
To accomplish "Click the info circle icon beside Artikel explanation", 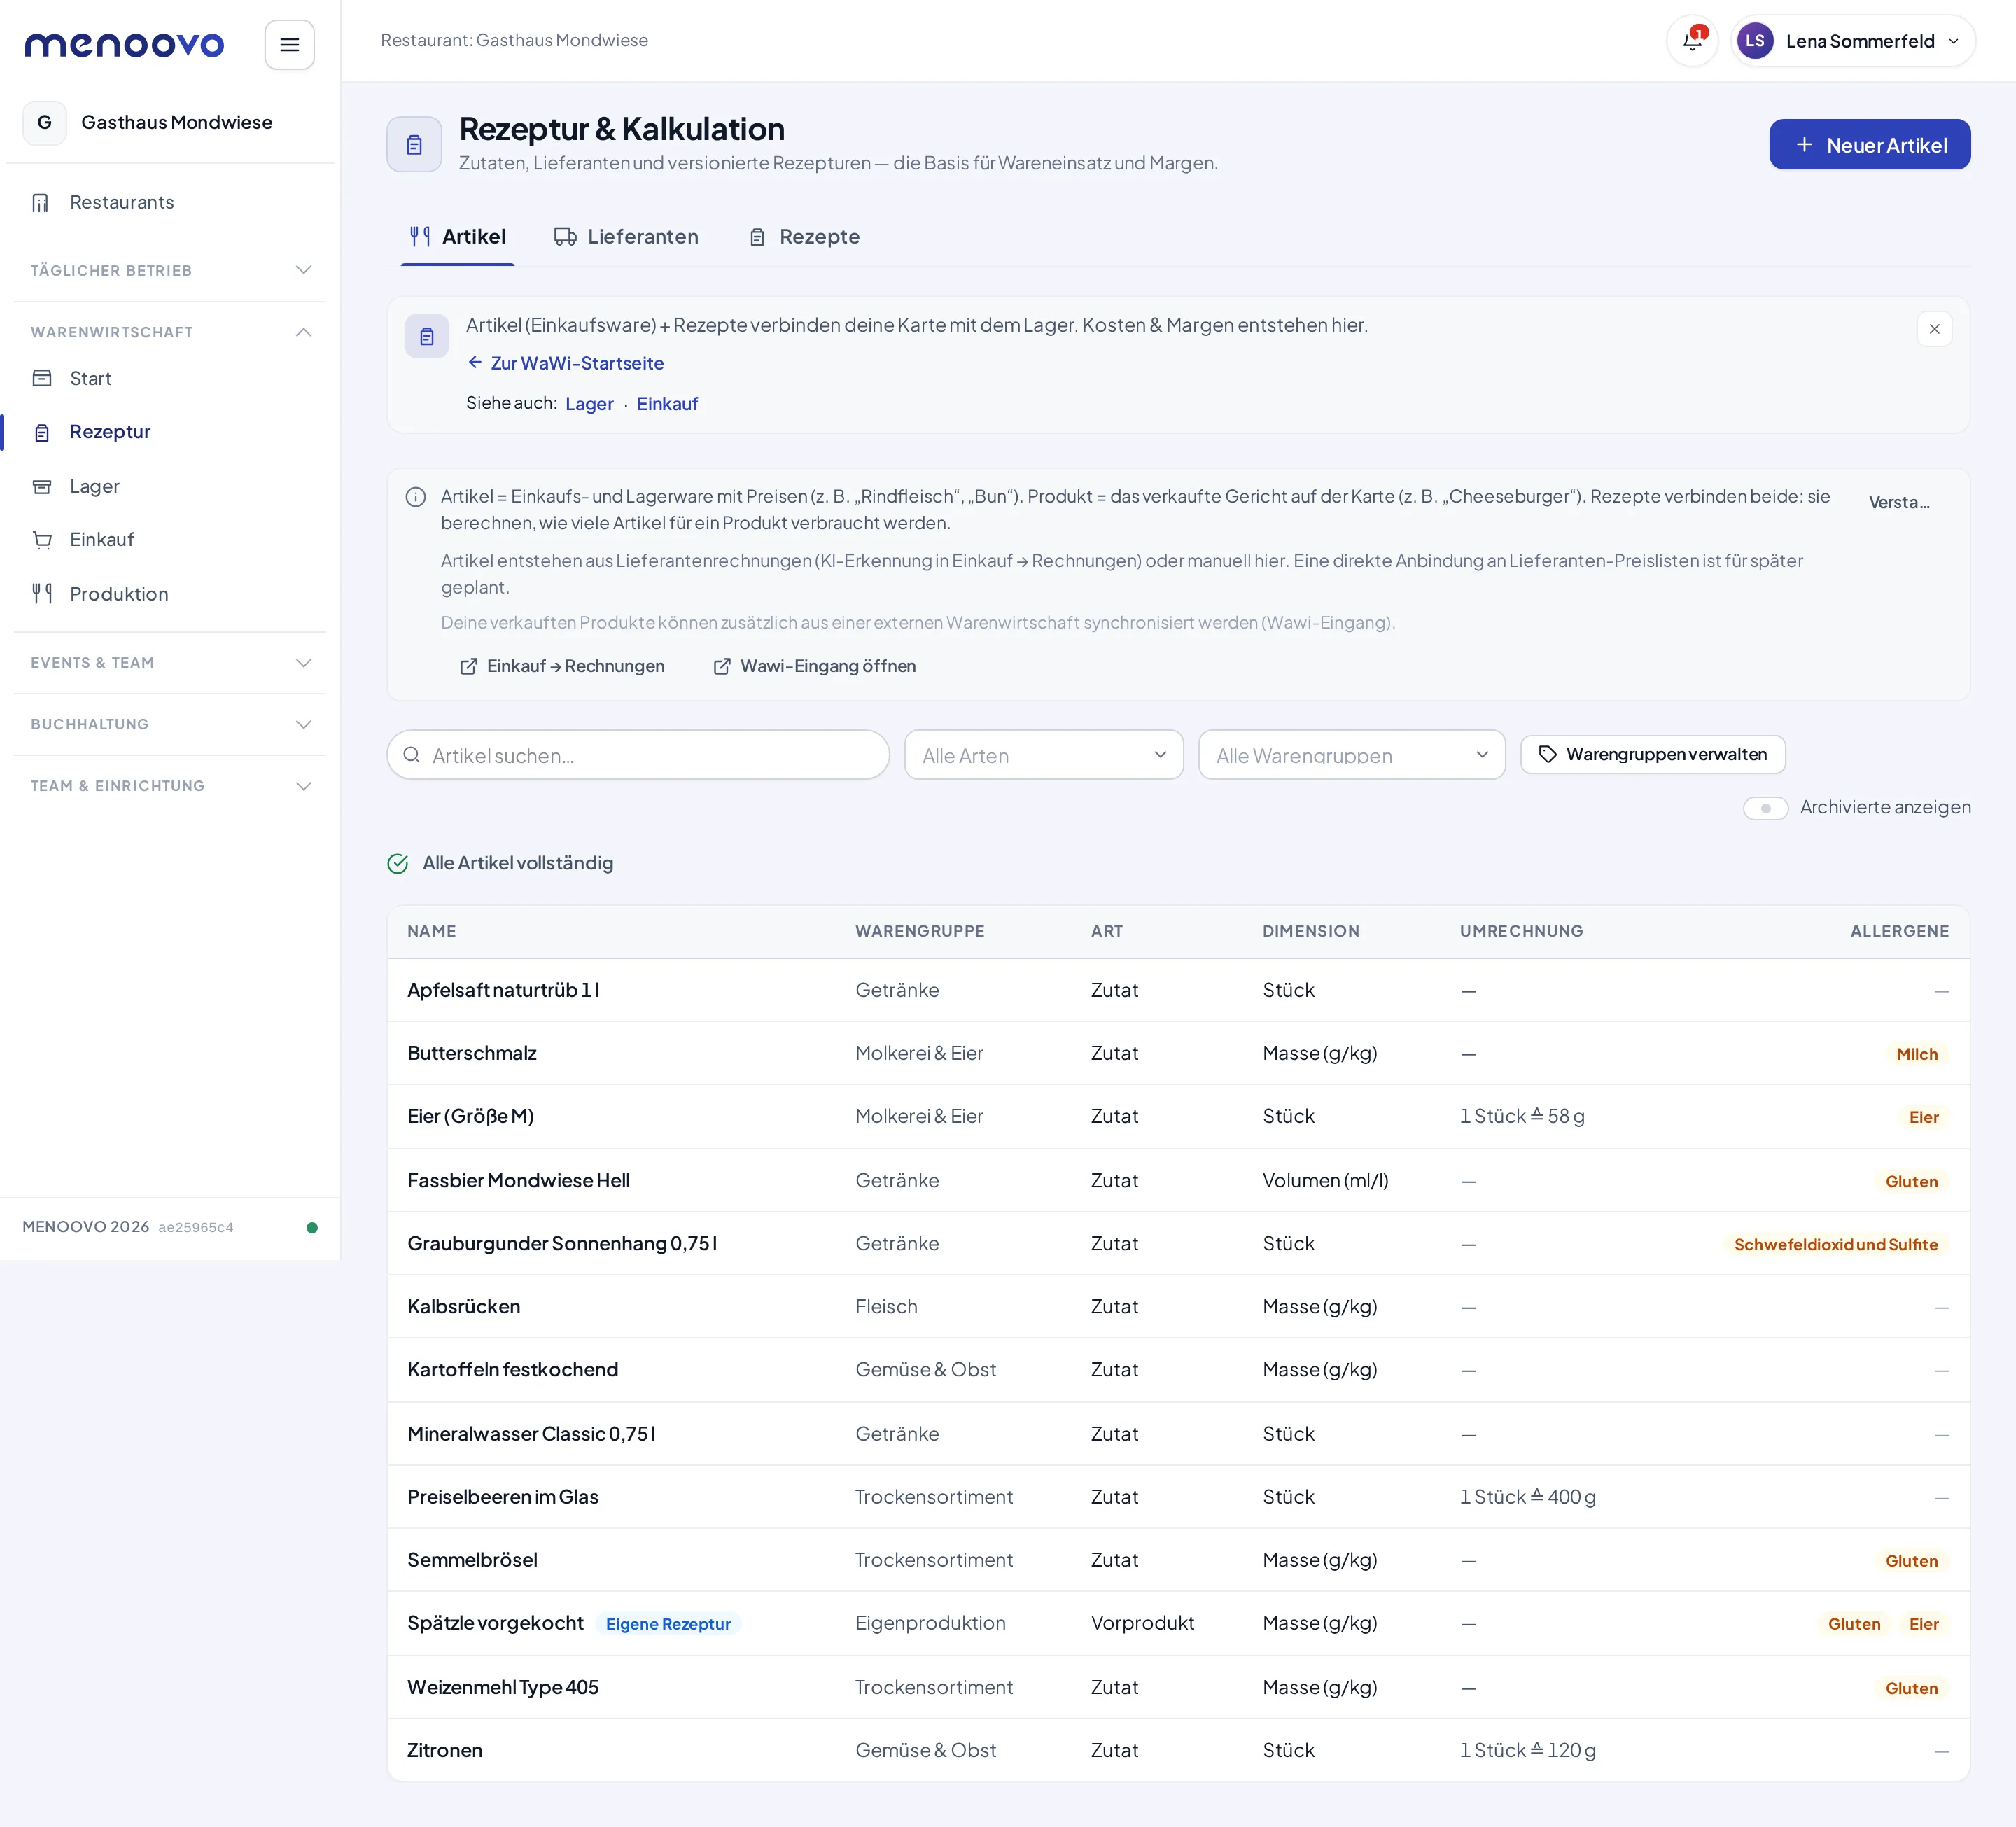I will pyautogui.click(x=416, y=497).
